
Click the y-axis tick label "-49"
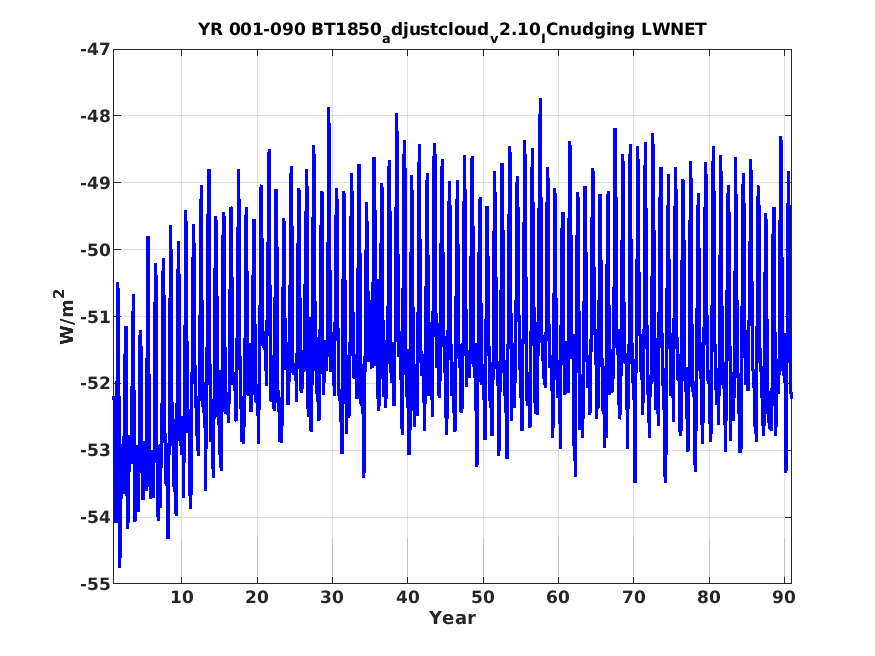95,183
